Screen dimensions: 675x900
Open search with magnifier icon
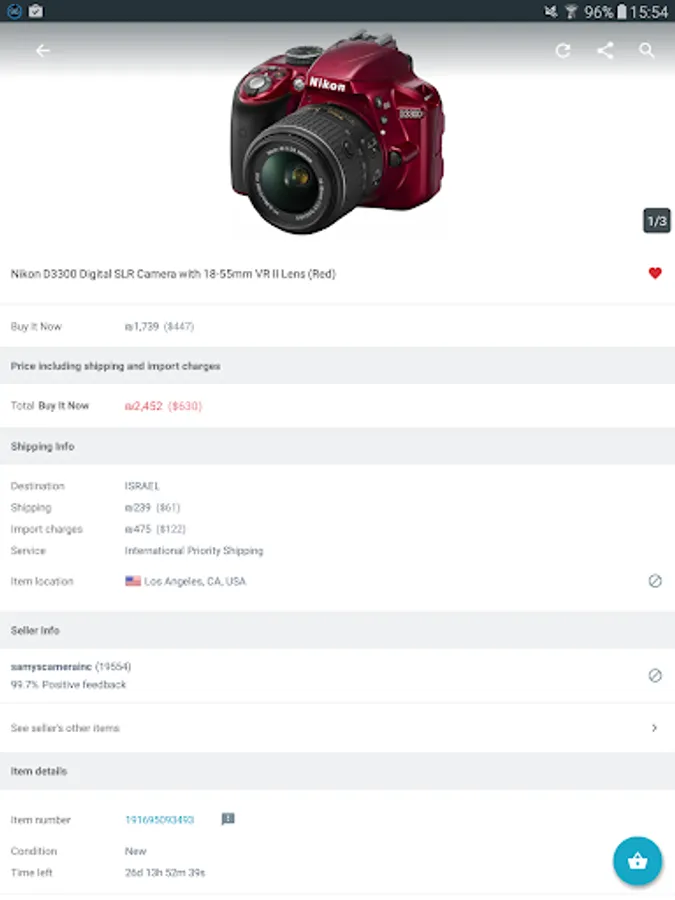click(x=647, y=51)
